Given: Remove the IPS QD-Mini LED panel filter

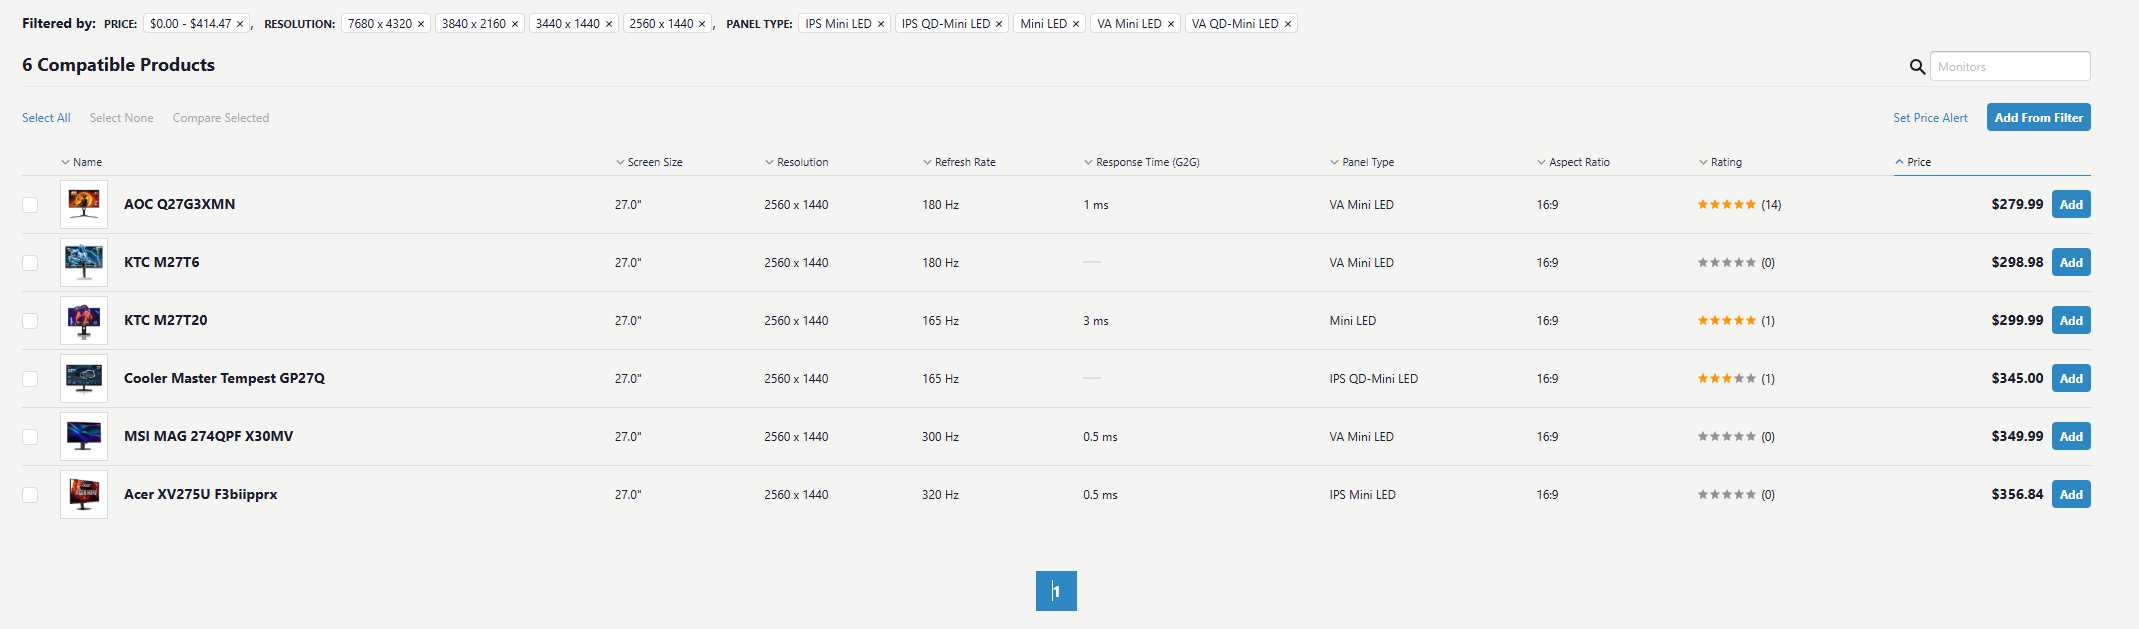Looking at the screenshot, I should 999,24.
